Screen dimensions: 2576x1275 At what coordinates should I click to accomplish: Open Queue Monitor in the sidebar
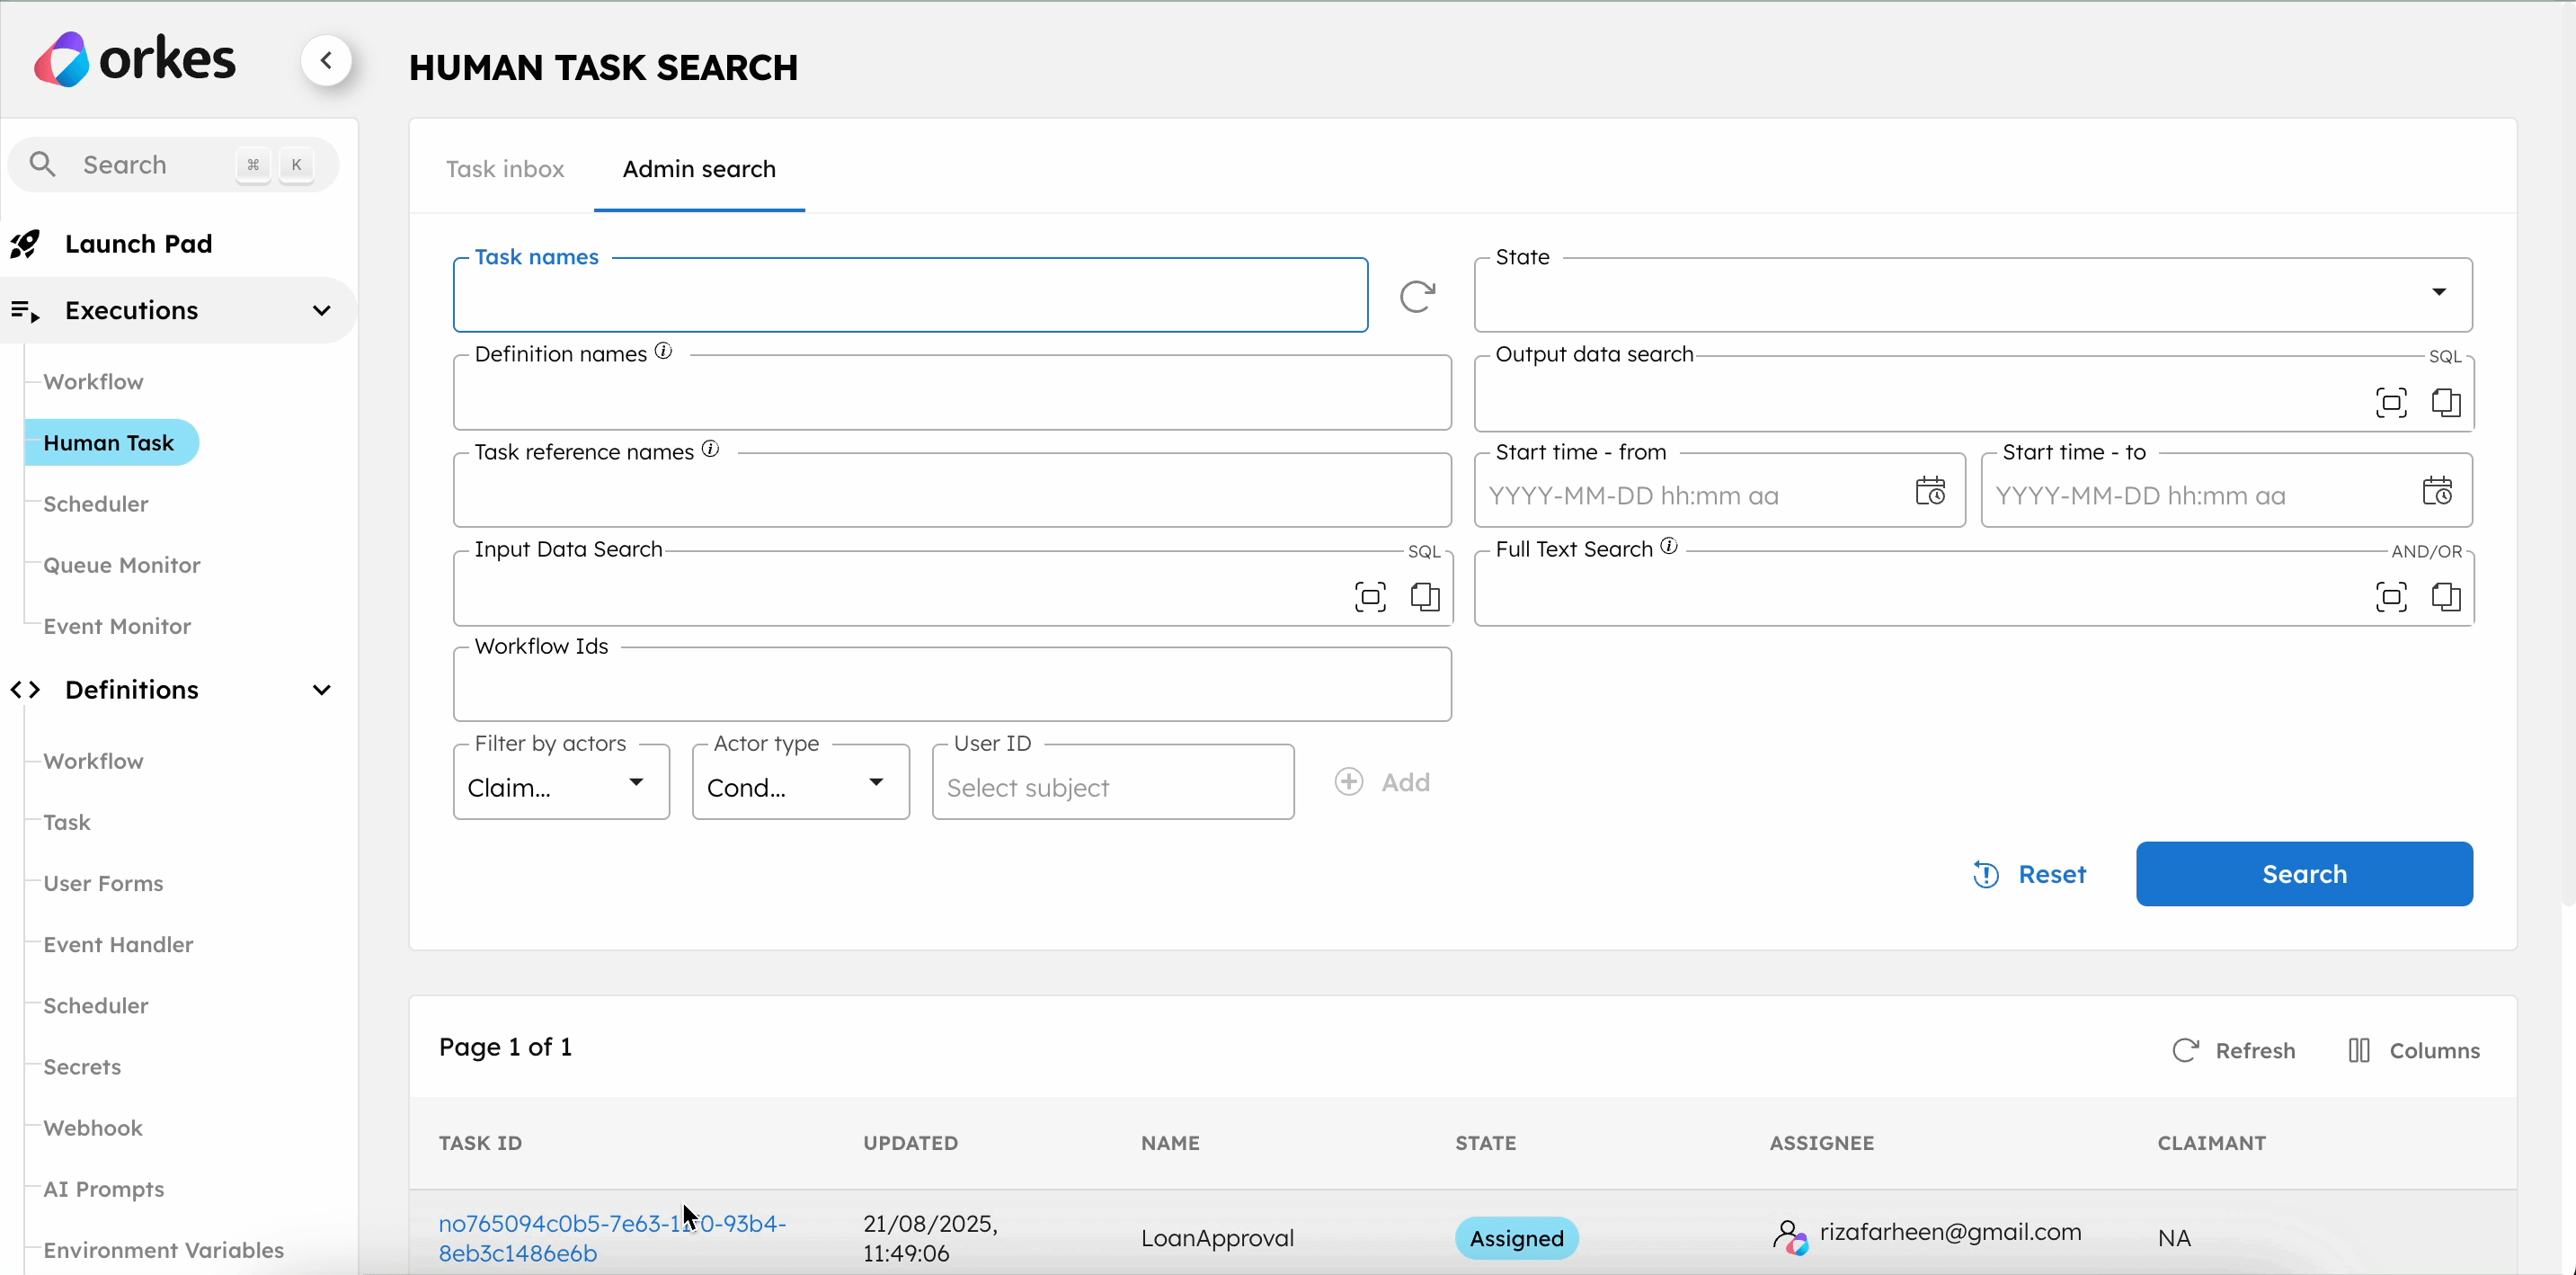(x=122, y=565)
